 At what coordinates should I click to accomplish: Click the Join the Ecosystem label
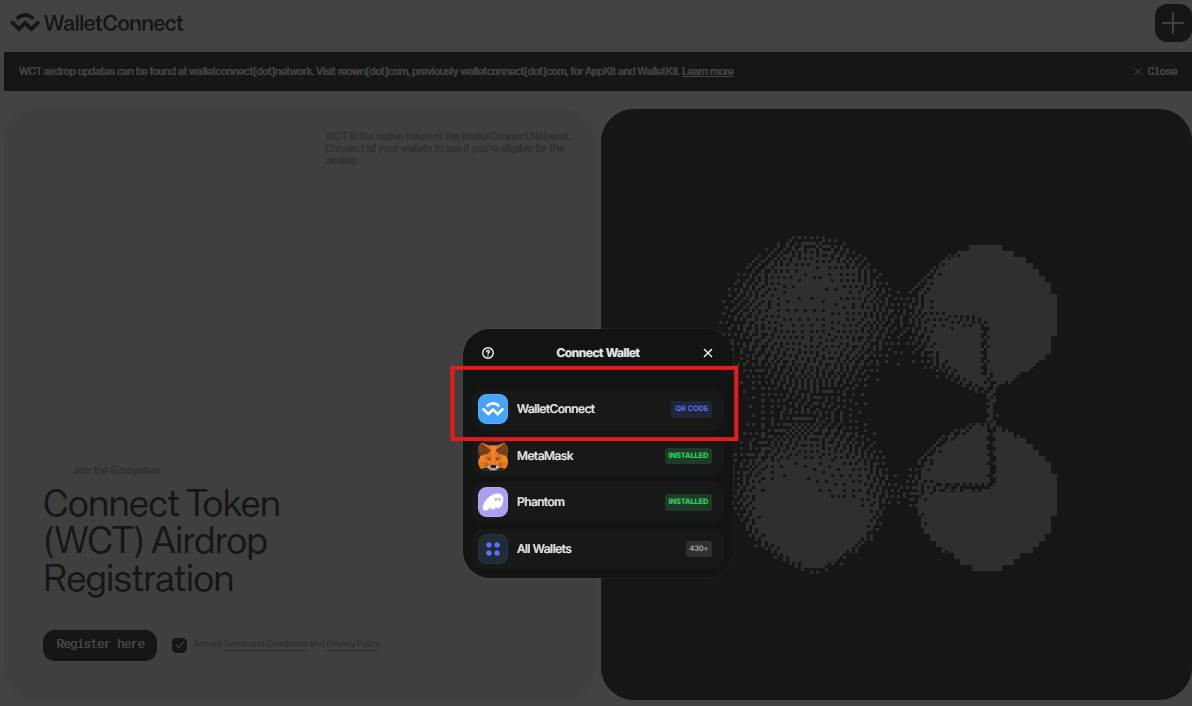[x=117, y=470]
